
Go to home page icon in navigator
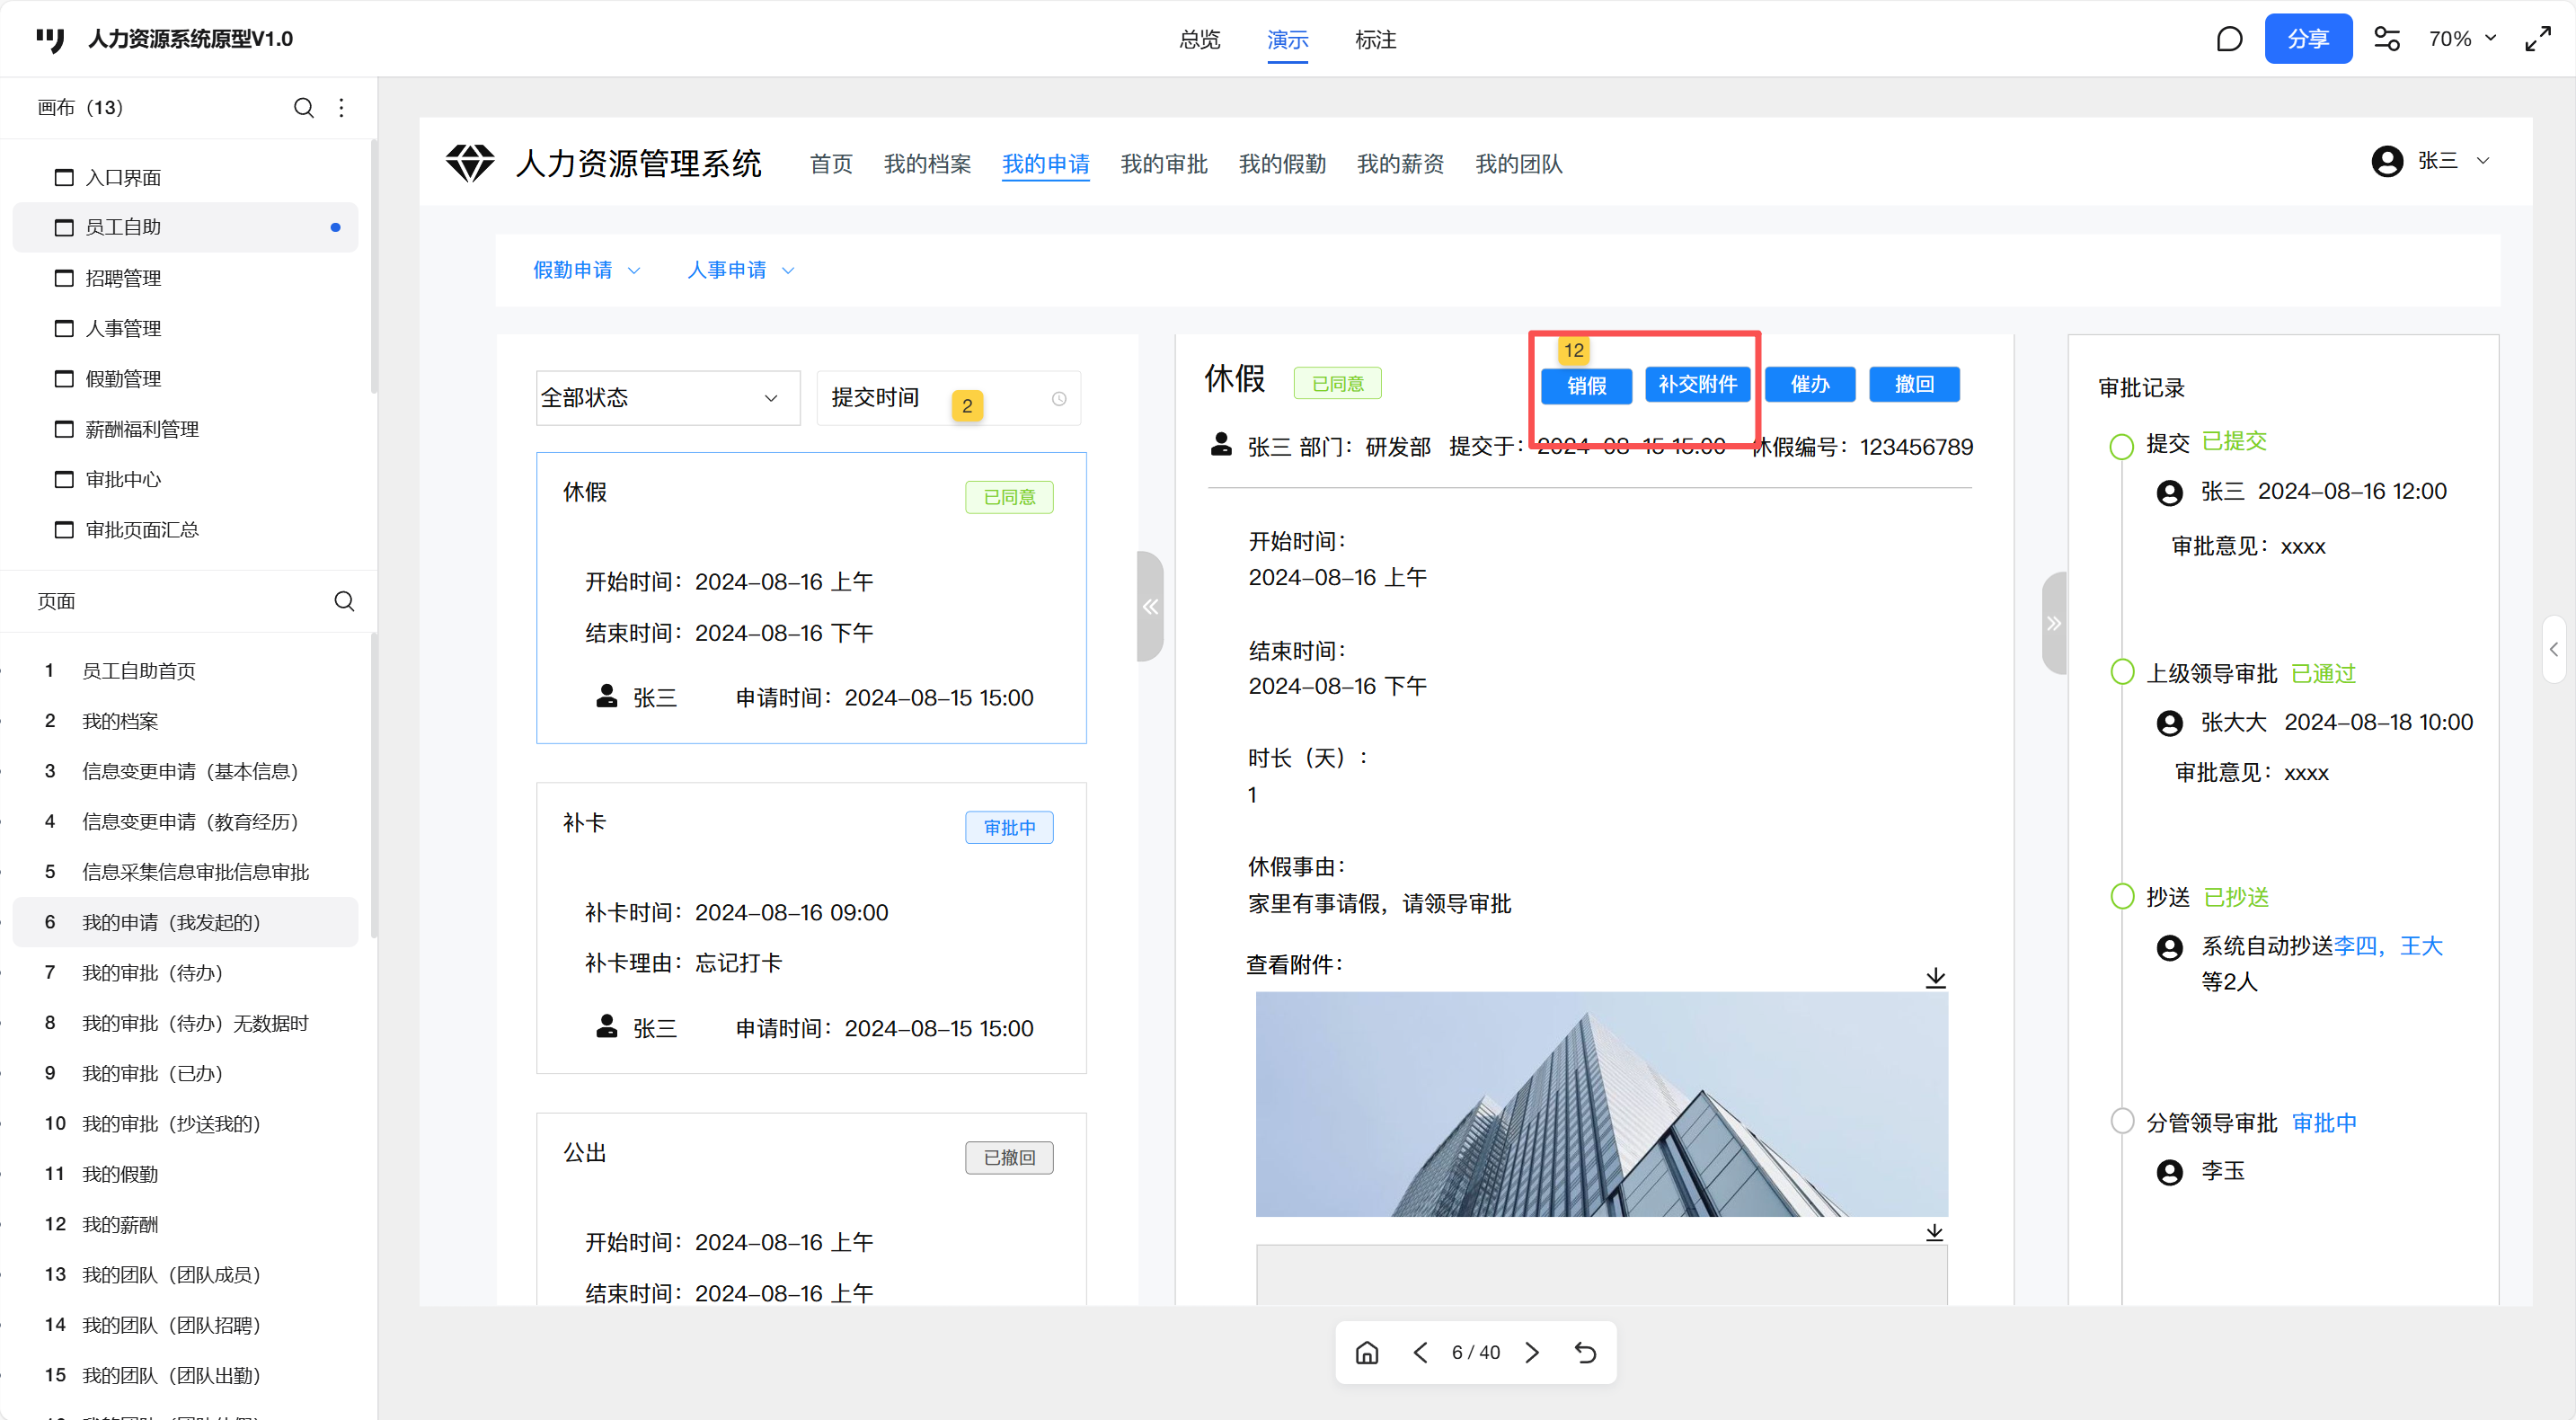click(x=1366, y=1352)
